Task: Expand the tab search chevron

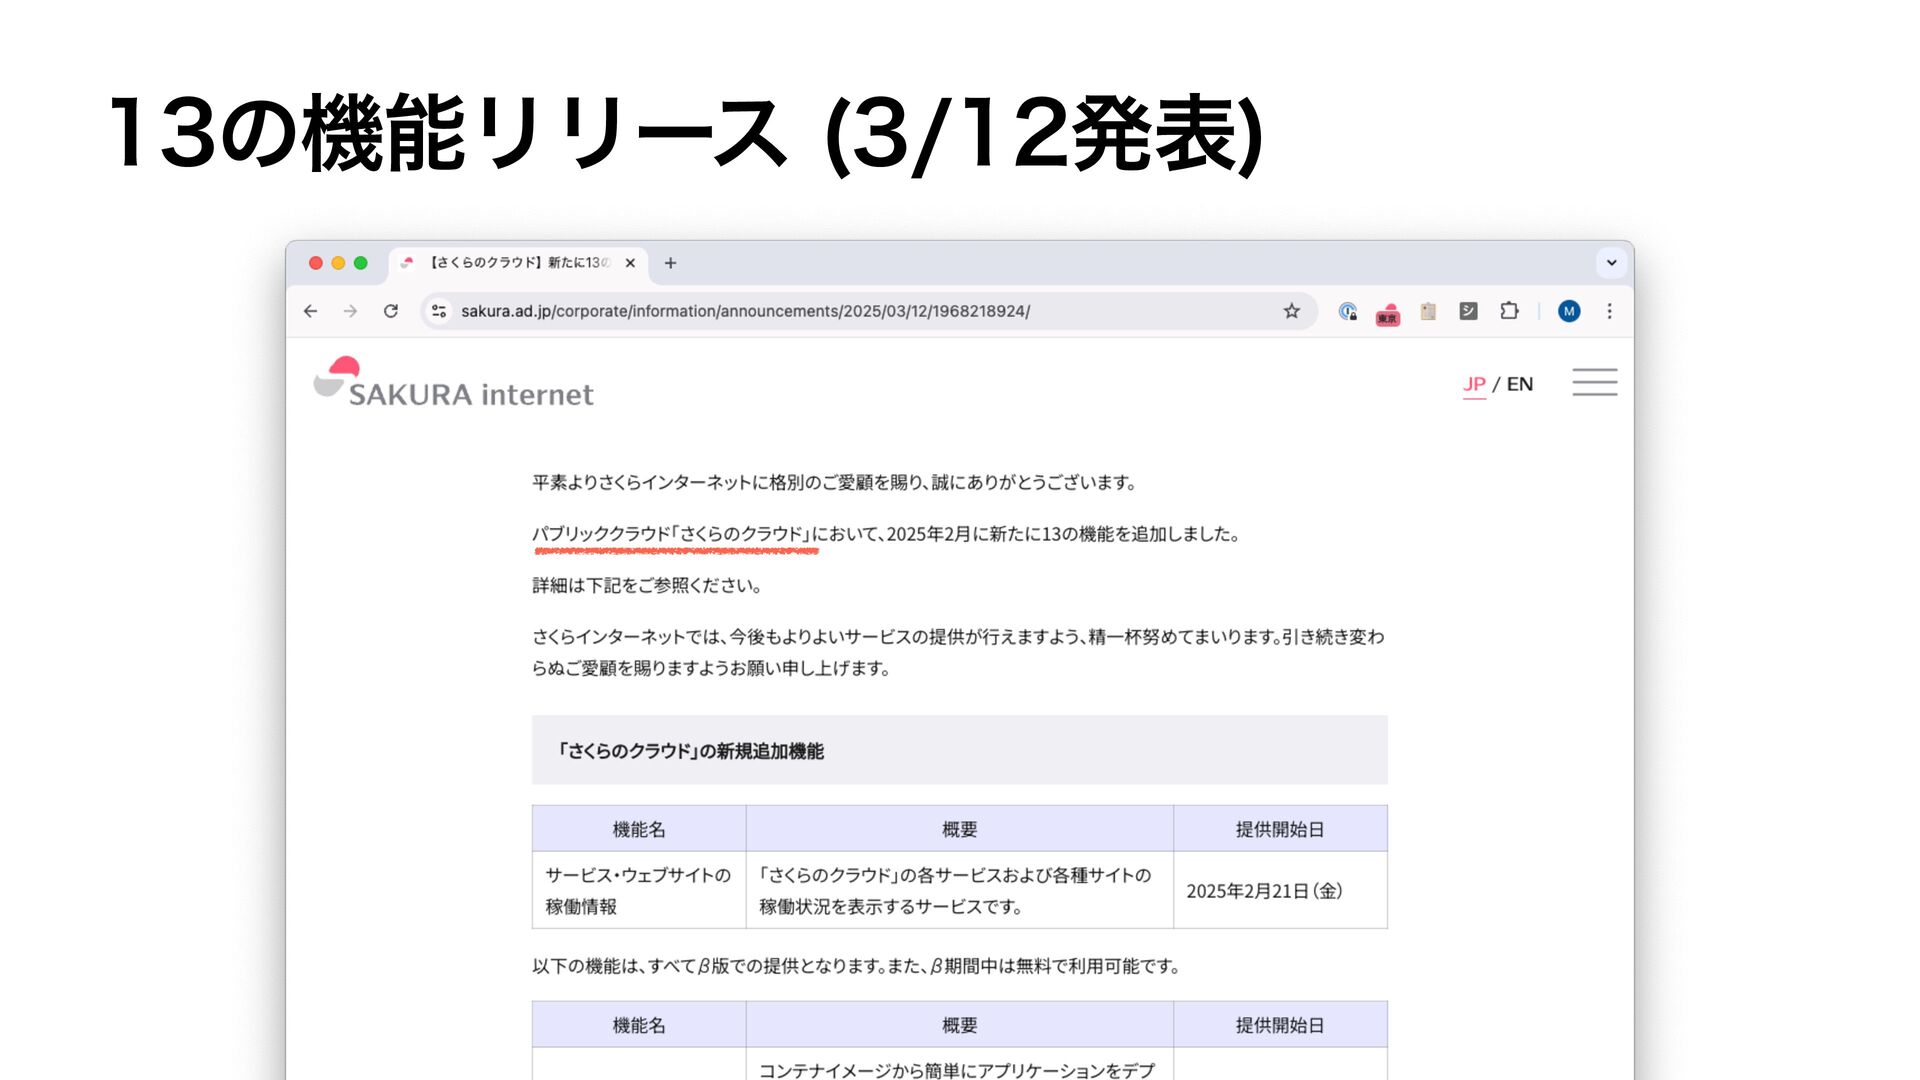Action: pos(1611,263)
